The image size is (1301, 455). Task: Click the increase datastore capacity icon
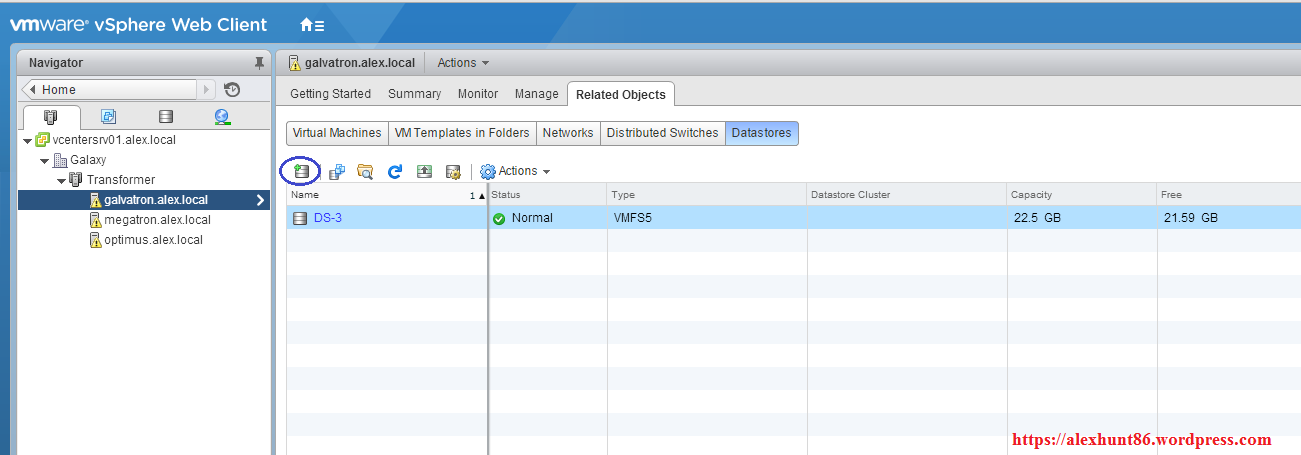click(x=424, y=172)
